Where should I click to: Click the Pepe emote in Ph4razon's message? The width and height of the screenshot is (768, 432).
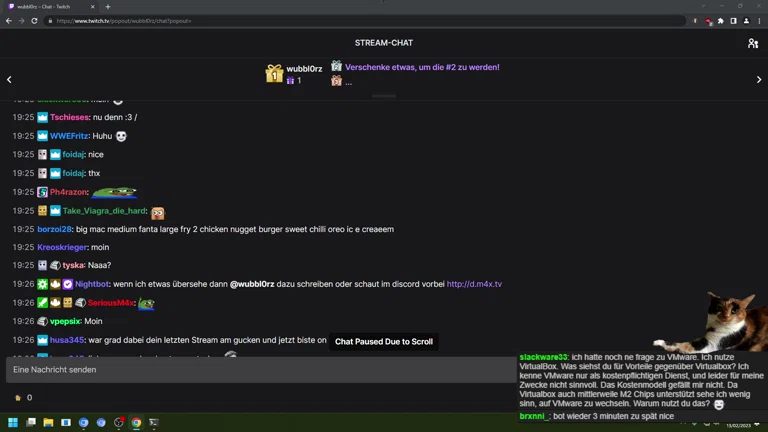point(114,192)
